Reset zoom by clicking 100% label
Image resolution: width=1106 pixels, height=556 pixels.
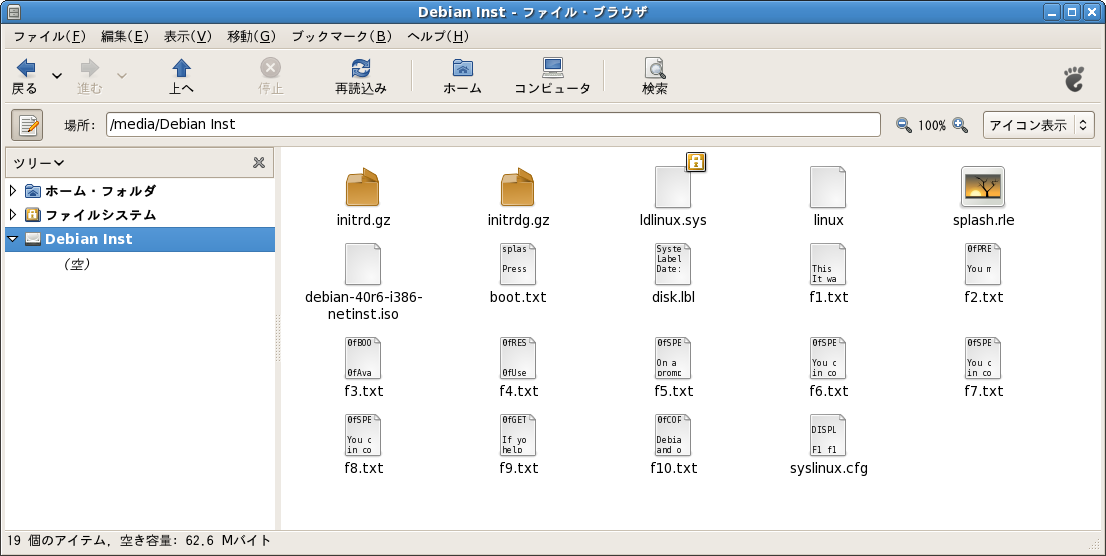[932, 126]
